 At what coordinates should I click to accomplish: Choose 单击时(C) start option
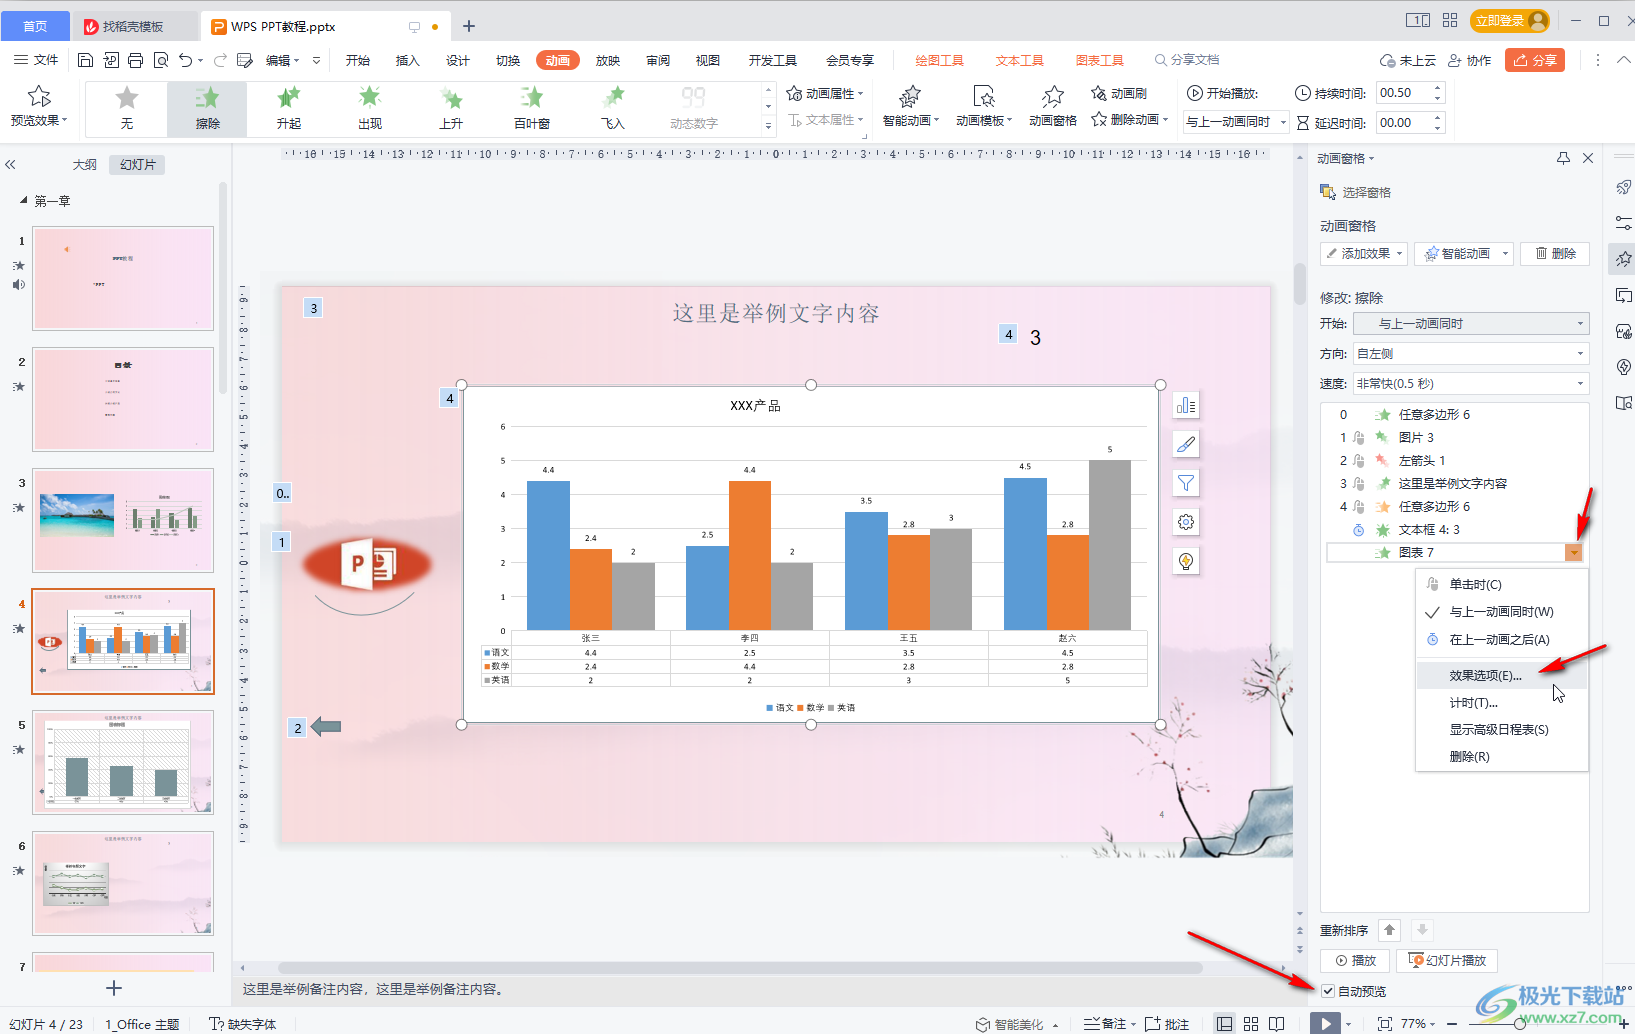1501,584
